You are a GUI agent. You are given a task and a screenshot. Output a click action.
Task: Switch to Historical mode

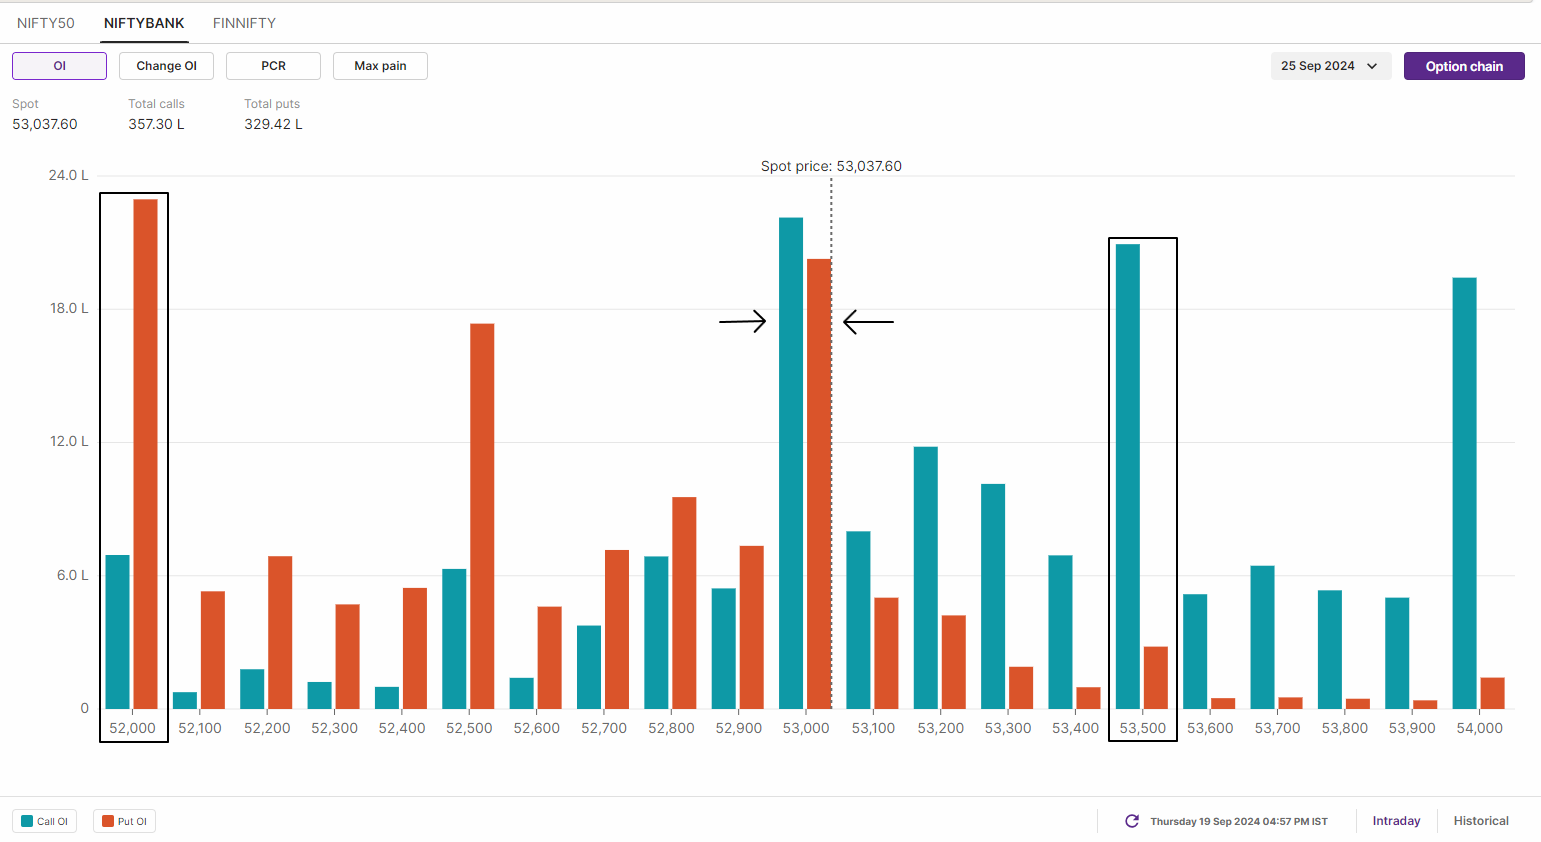tap(1481, 821)
